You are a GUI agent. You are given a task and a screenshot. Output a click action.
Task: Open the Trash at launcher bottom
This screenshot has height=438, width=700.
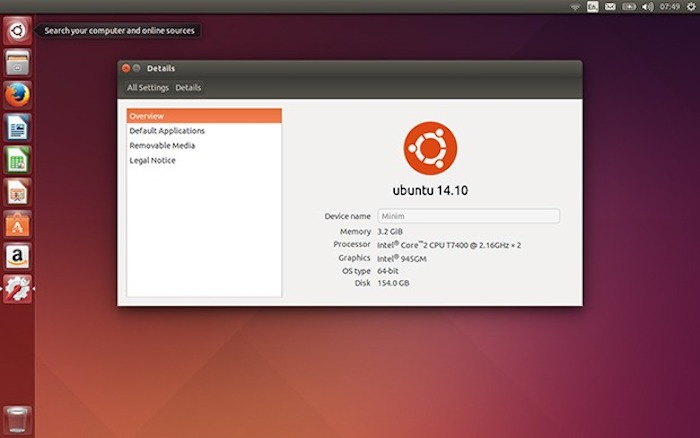coord(17,419)
